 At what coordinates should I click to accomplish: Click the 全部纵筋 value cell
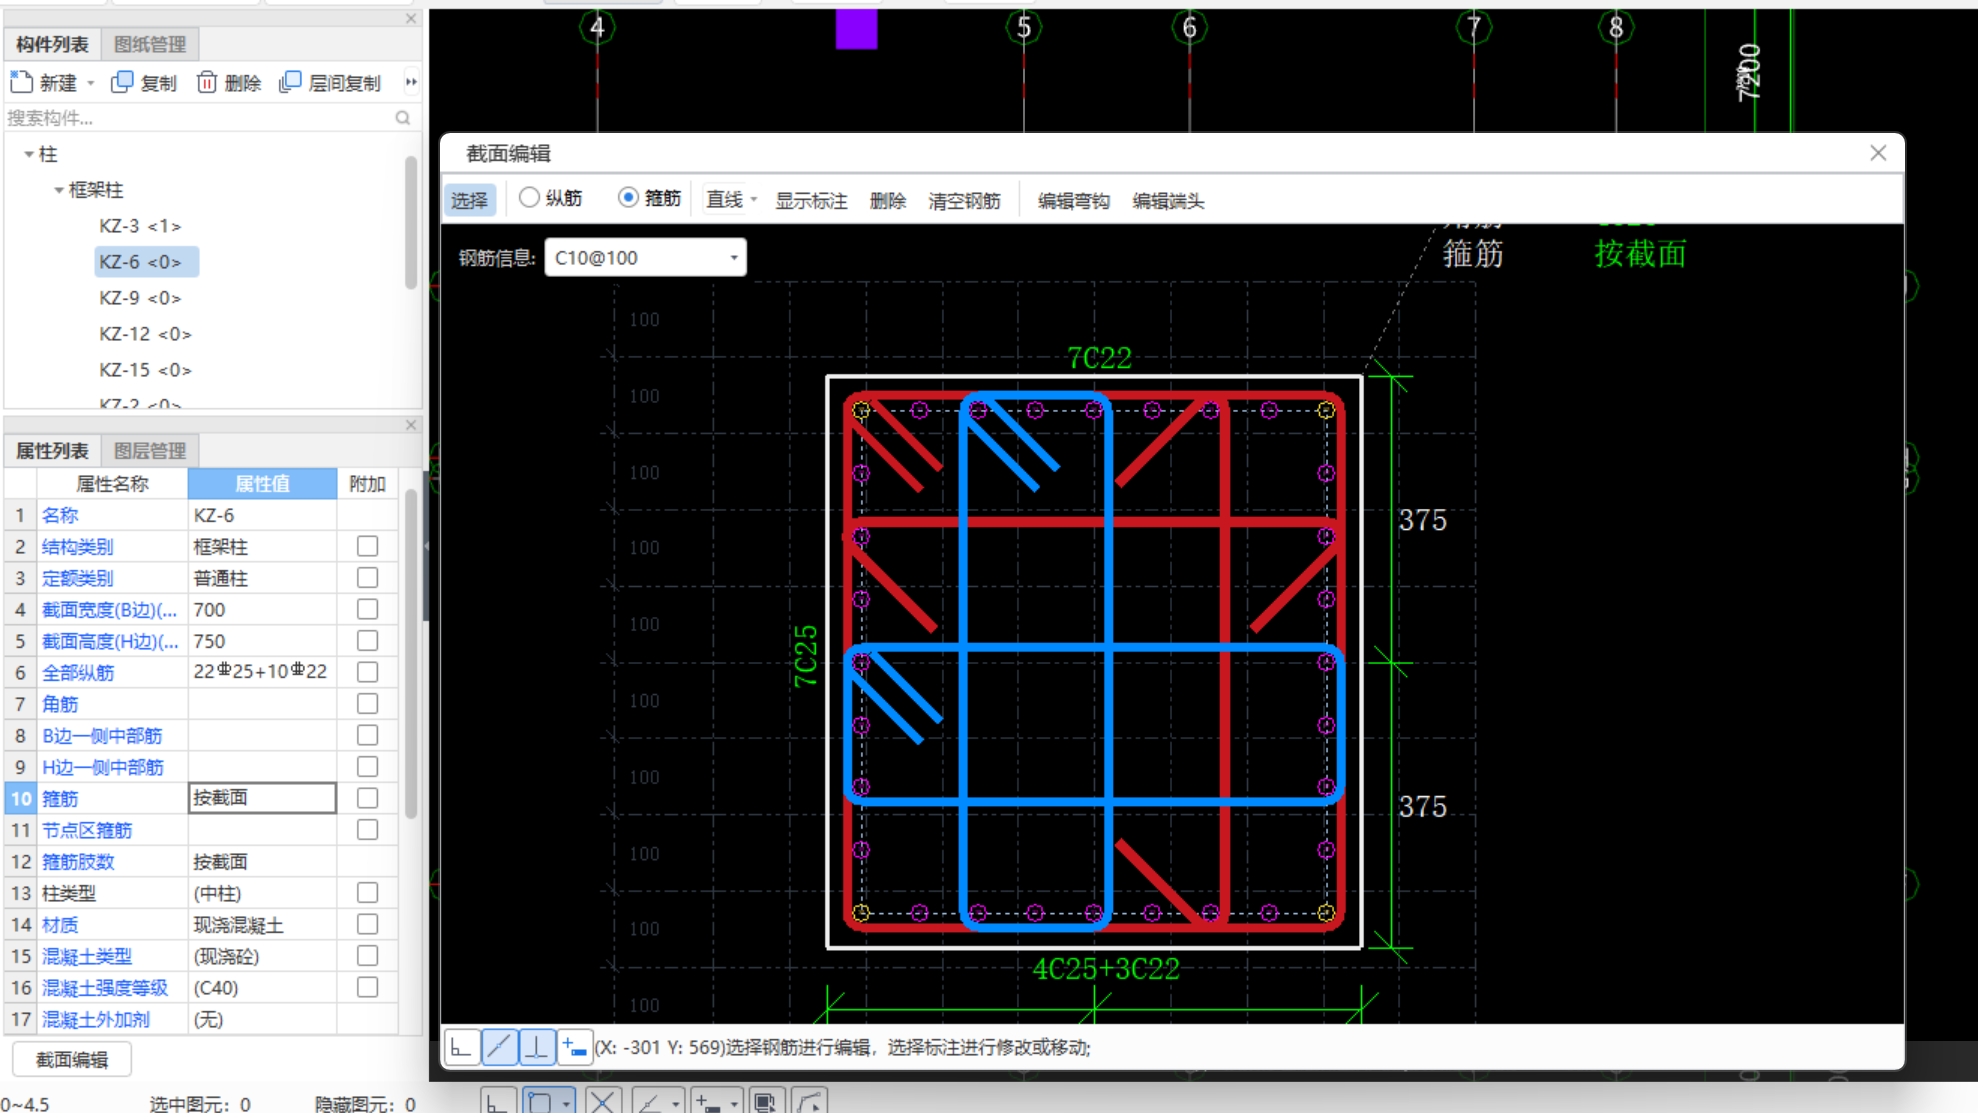click(x=262, y=672)
